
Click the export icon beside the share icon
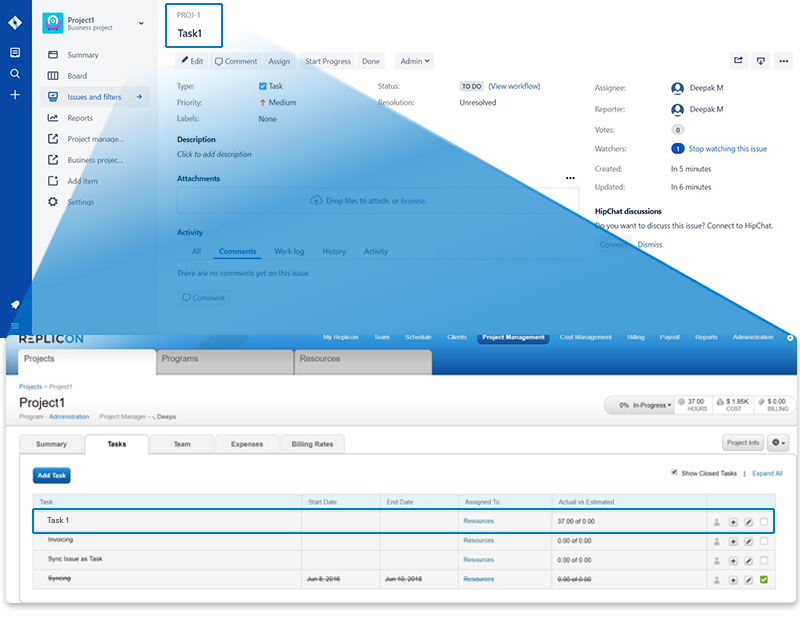[x=761, y=61]
